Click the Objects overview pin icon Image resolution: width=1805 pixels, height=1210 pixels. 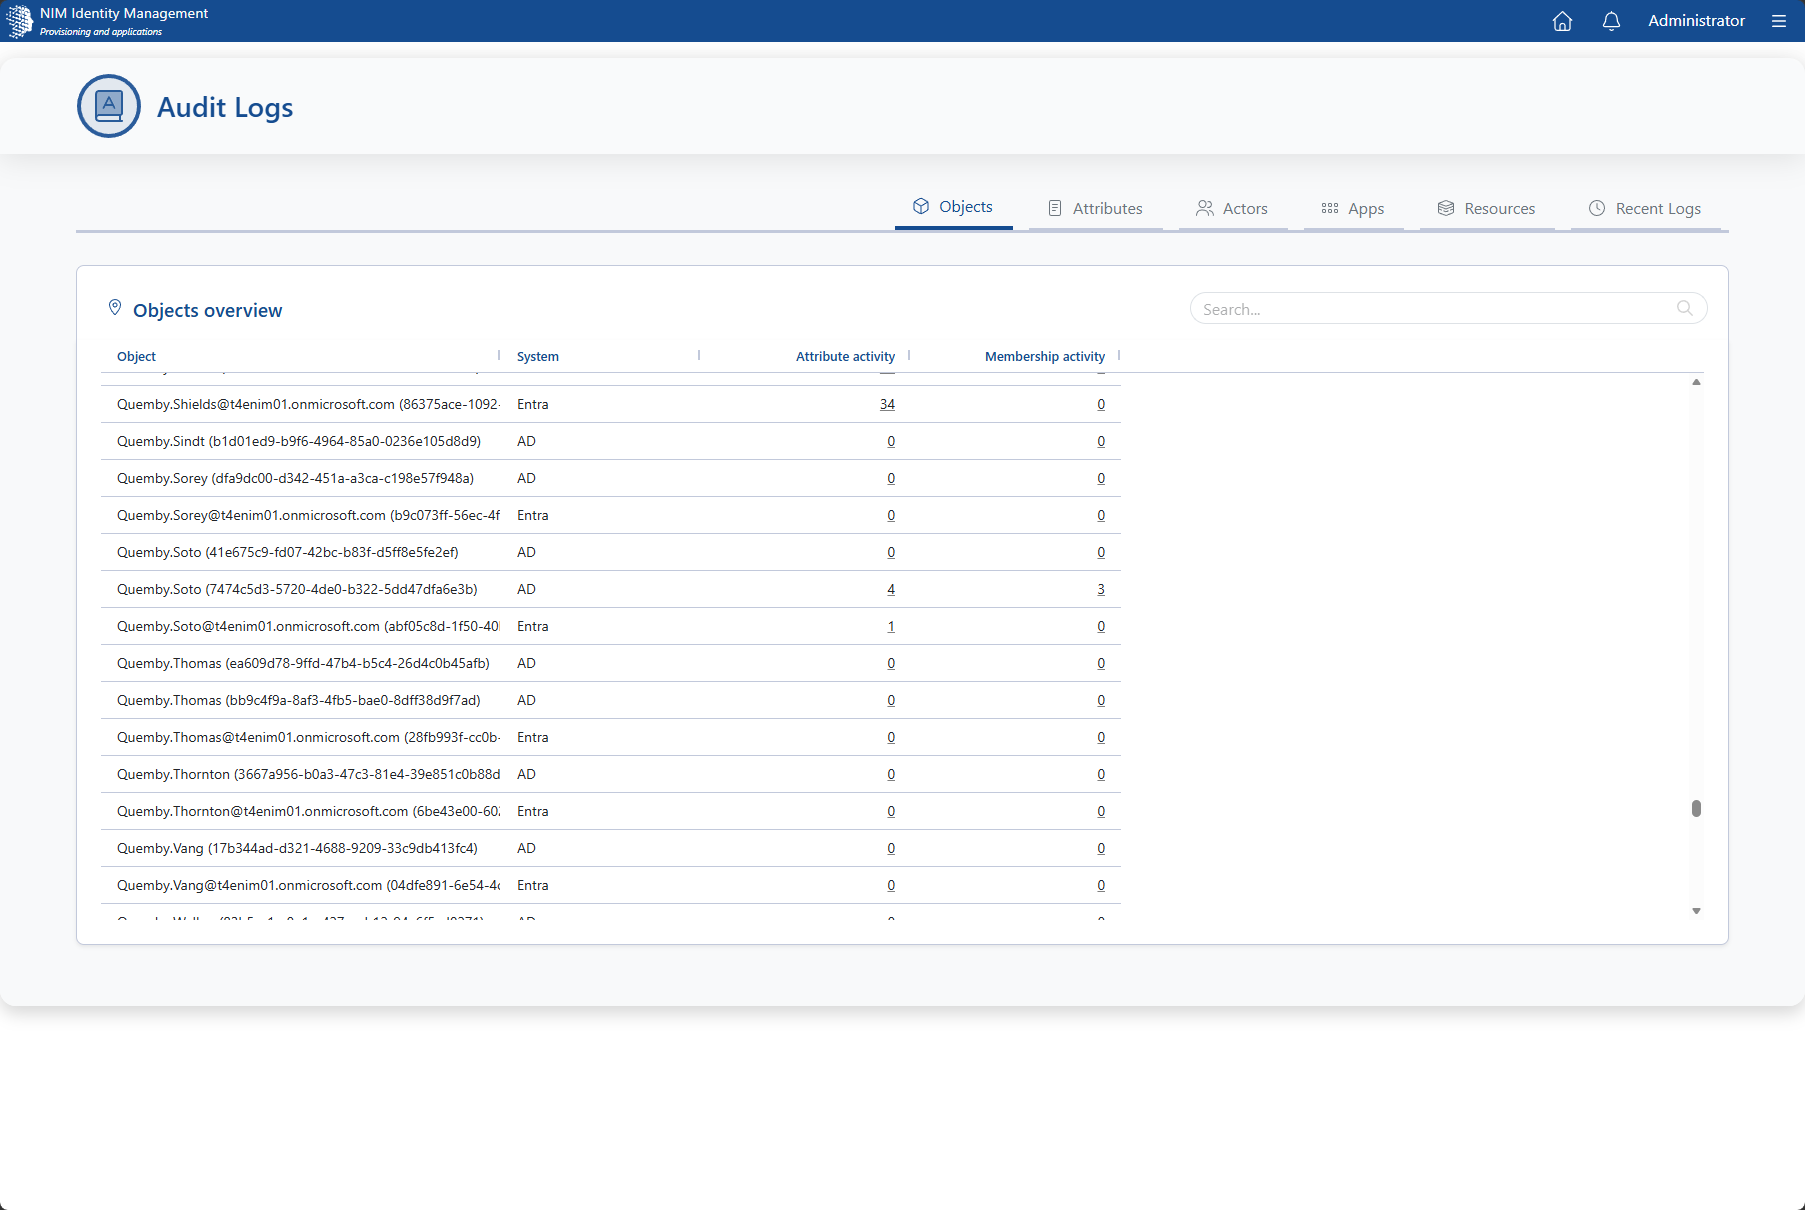pos(115,308)
